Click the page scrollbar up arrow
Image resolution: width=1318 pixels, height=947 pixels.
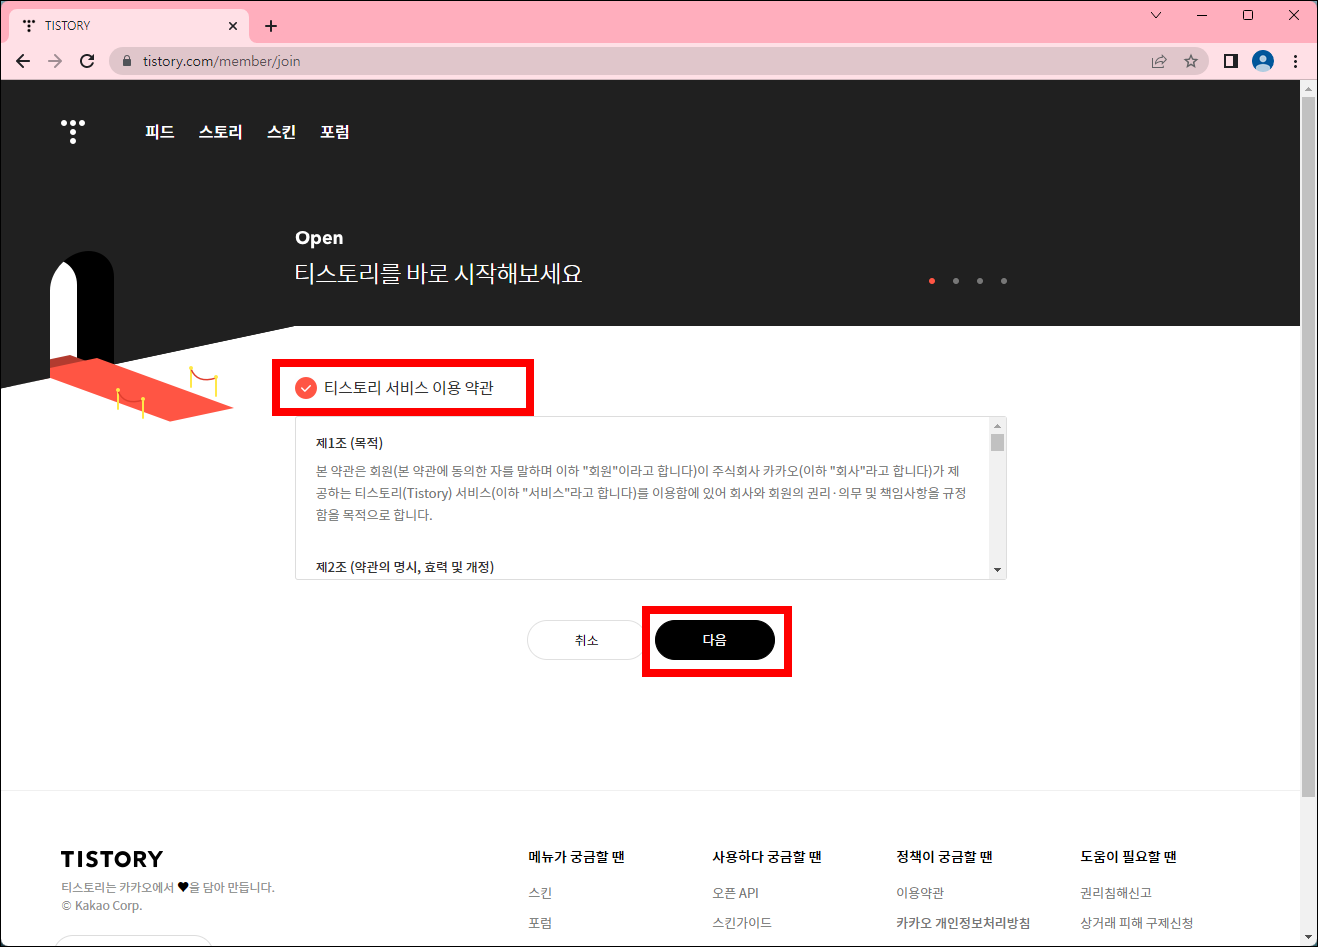[x=1308, y=89]
